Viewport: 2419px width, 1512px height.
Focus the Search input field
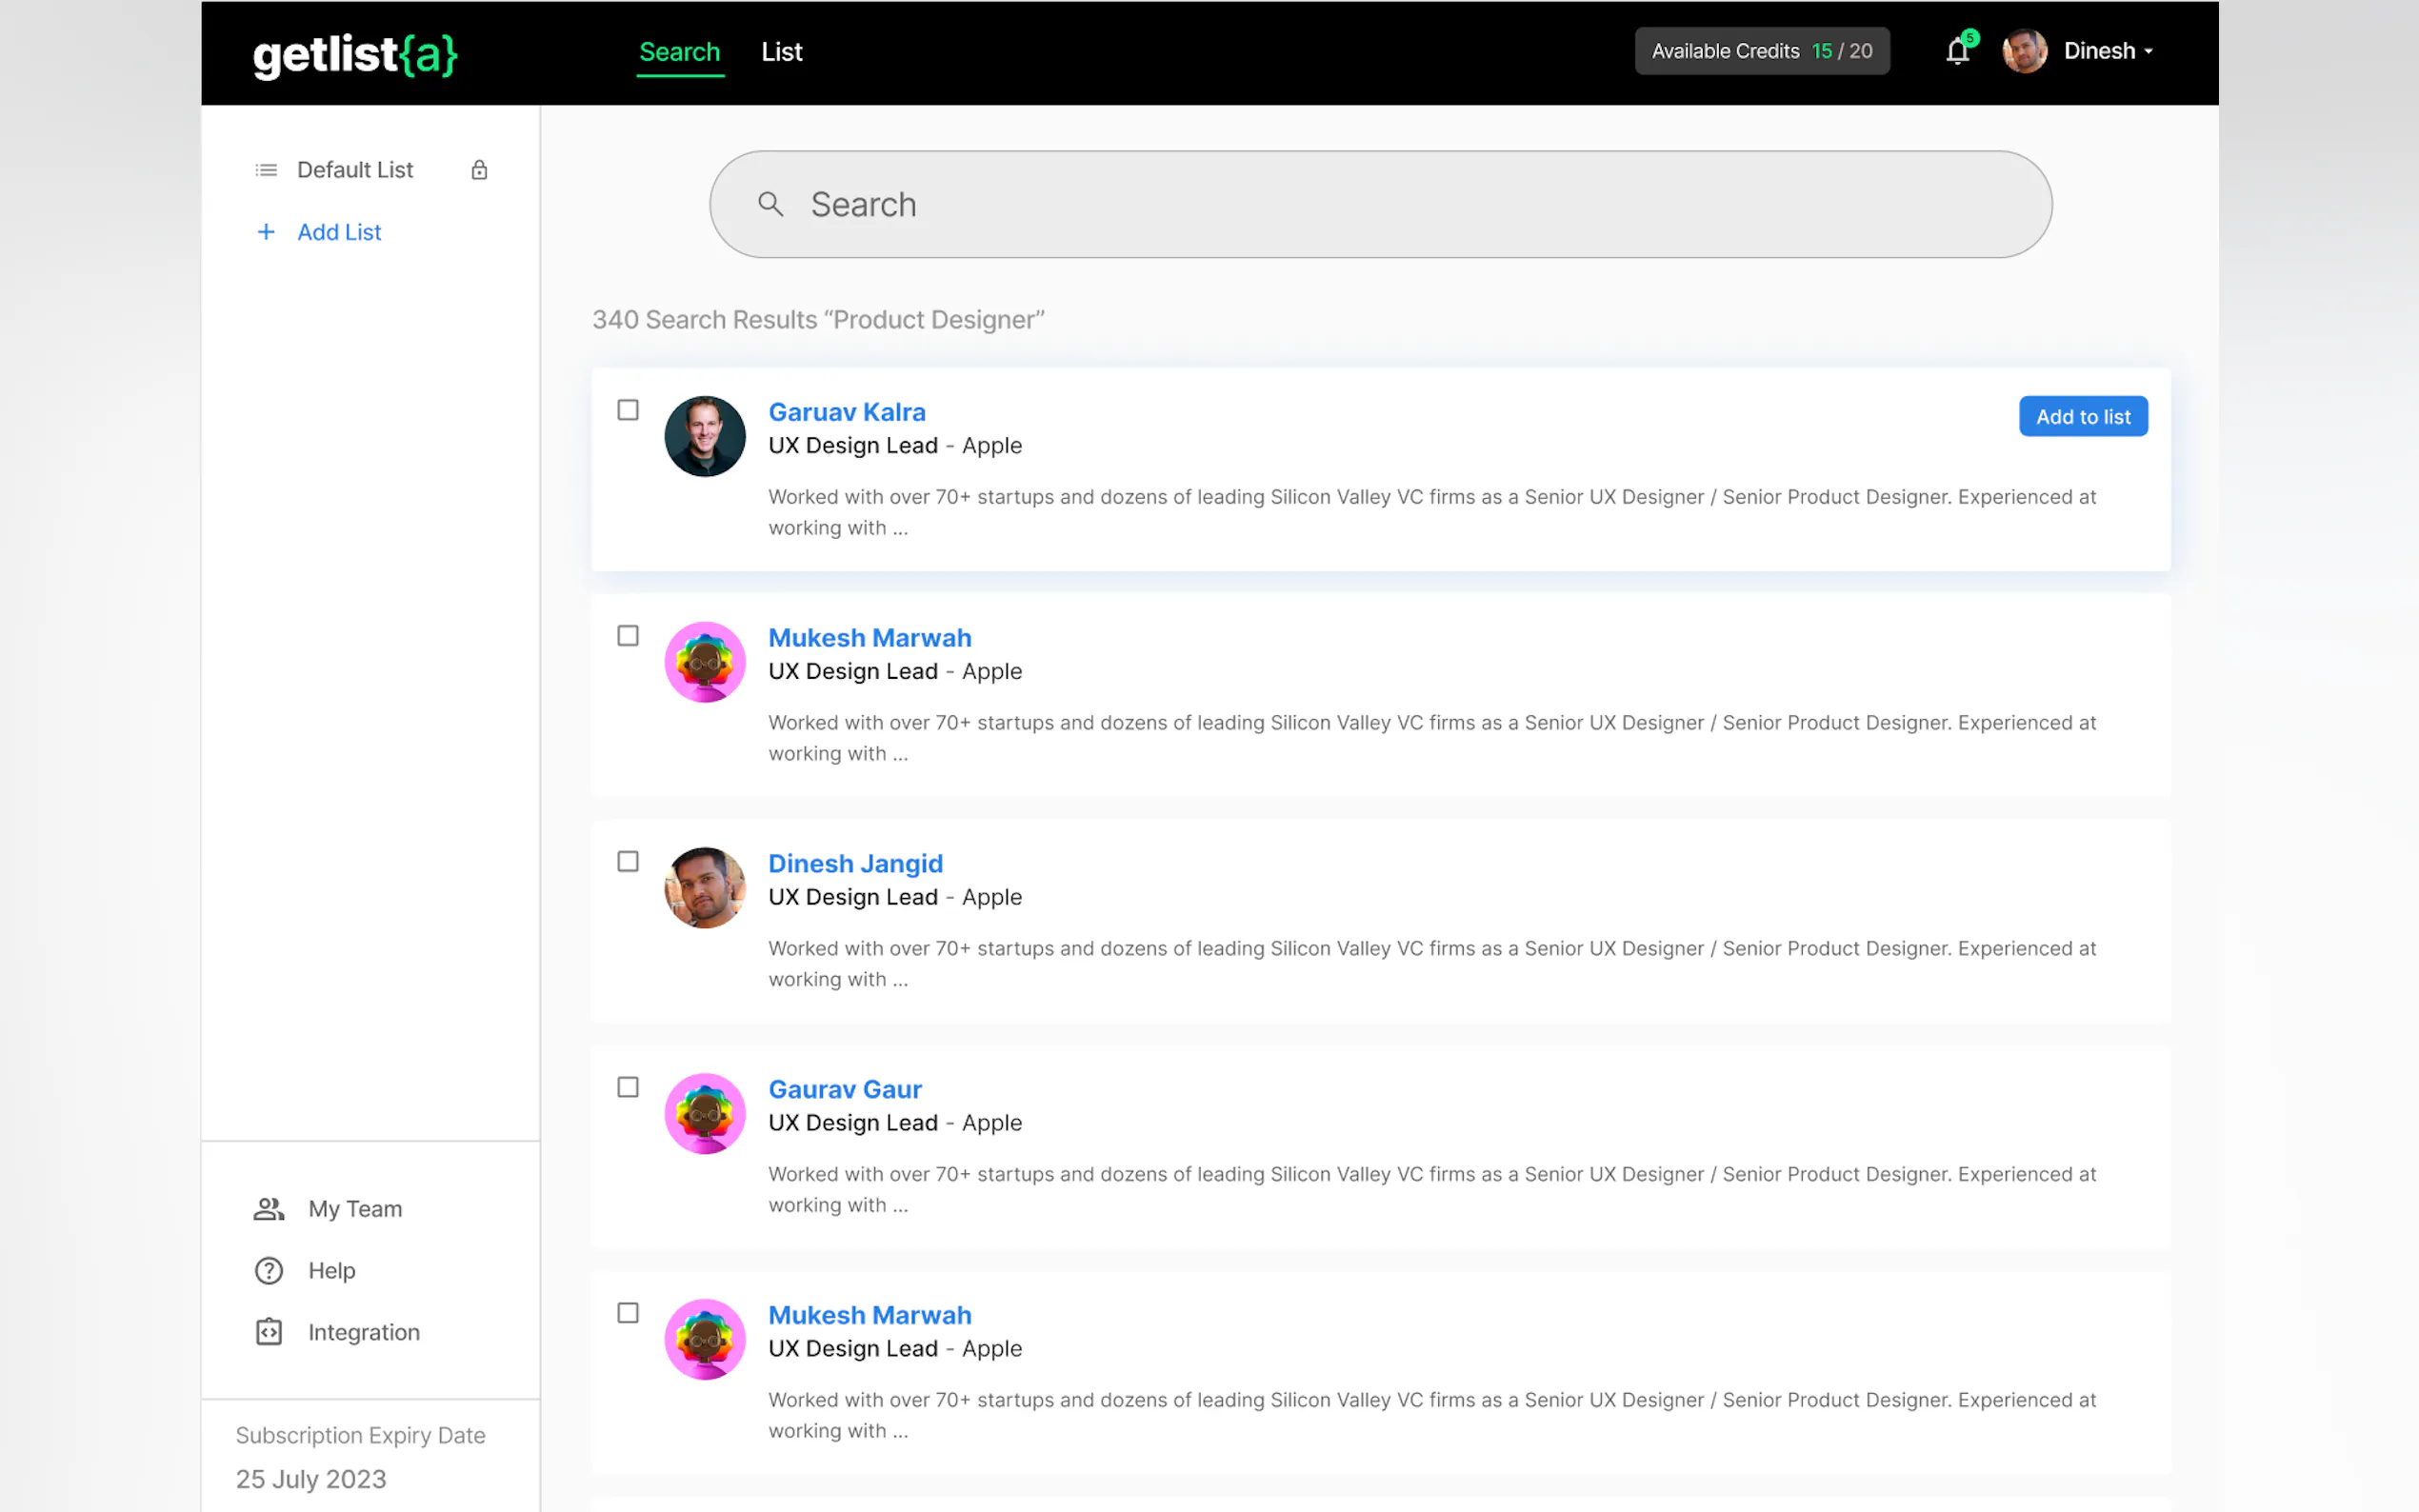(1400, 204)
